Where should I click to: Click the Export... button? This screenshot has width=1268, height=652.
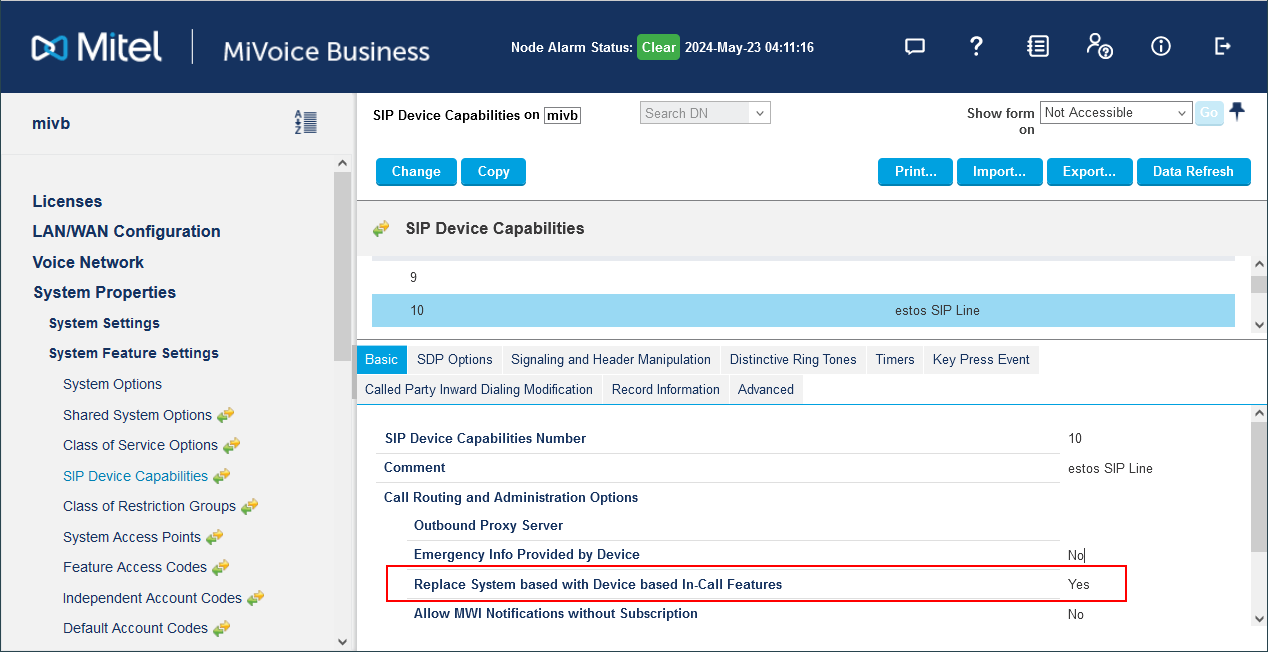tap(1089, 172)
